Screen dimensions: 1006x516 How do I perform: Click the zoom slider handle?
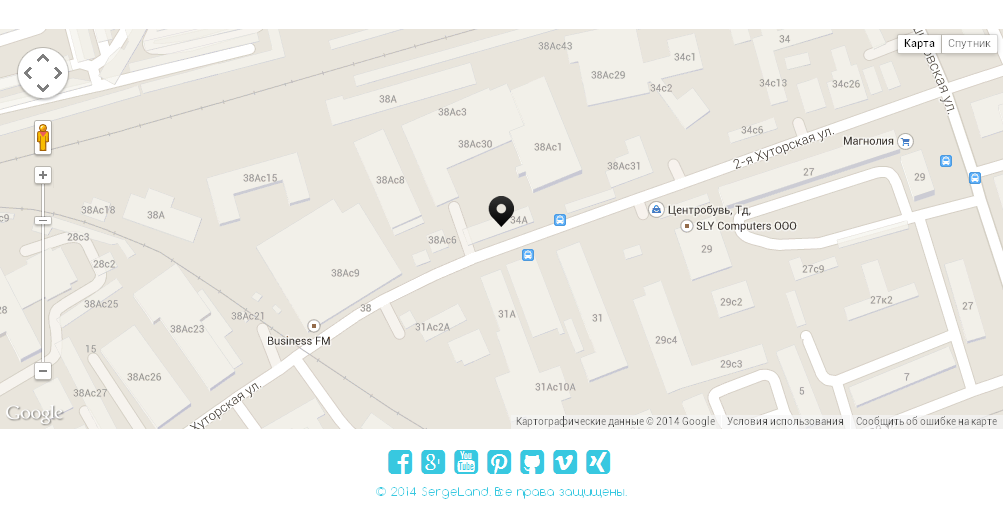(x=43, y=221)
